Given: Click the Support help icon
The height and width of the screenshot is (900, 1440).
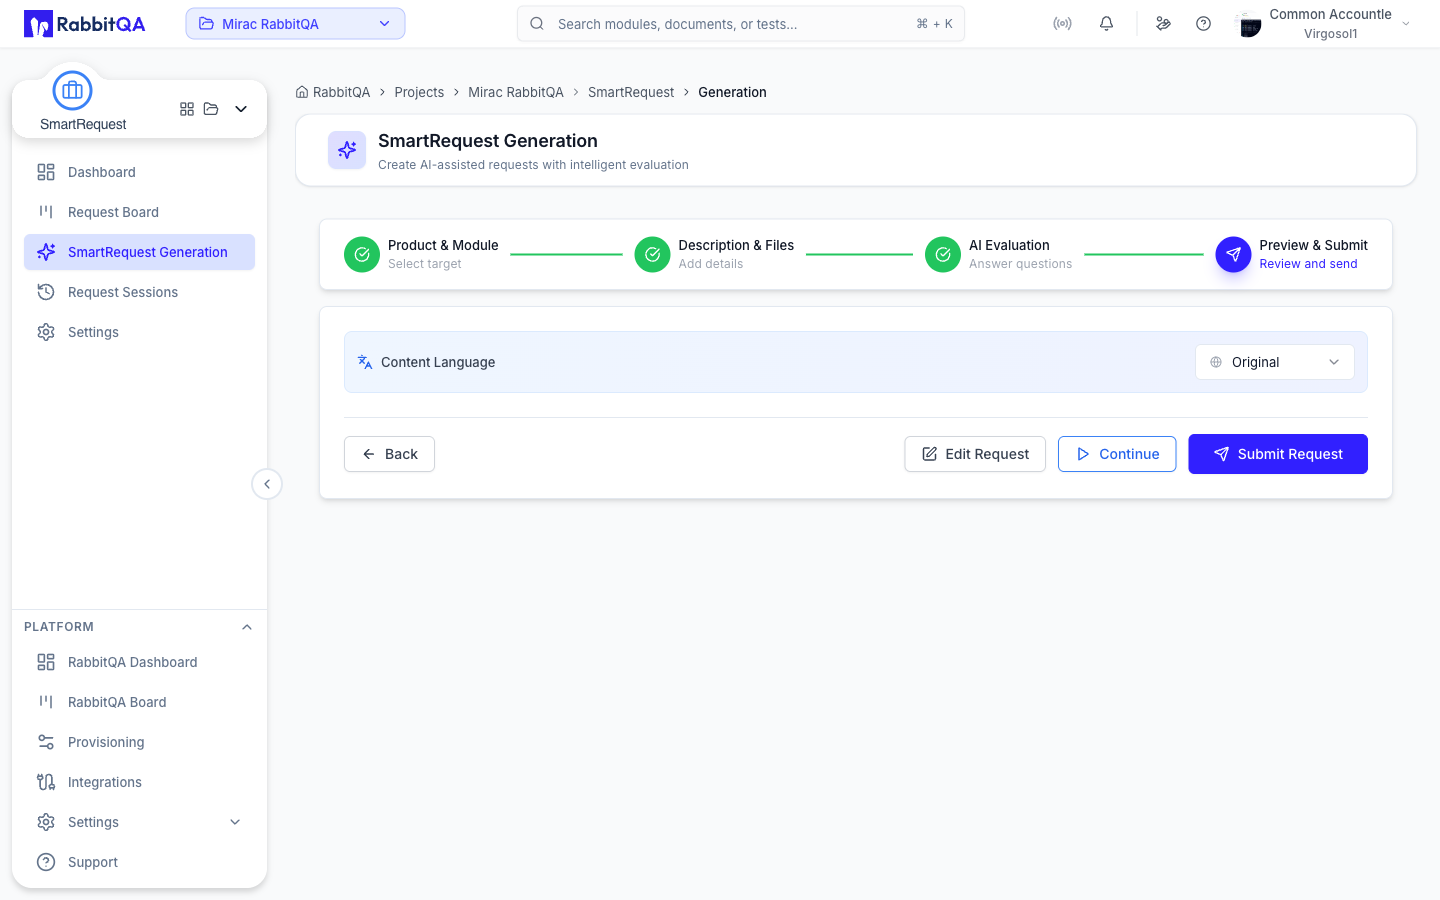Looking at the screenshot, I should tap(46, 862).
